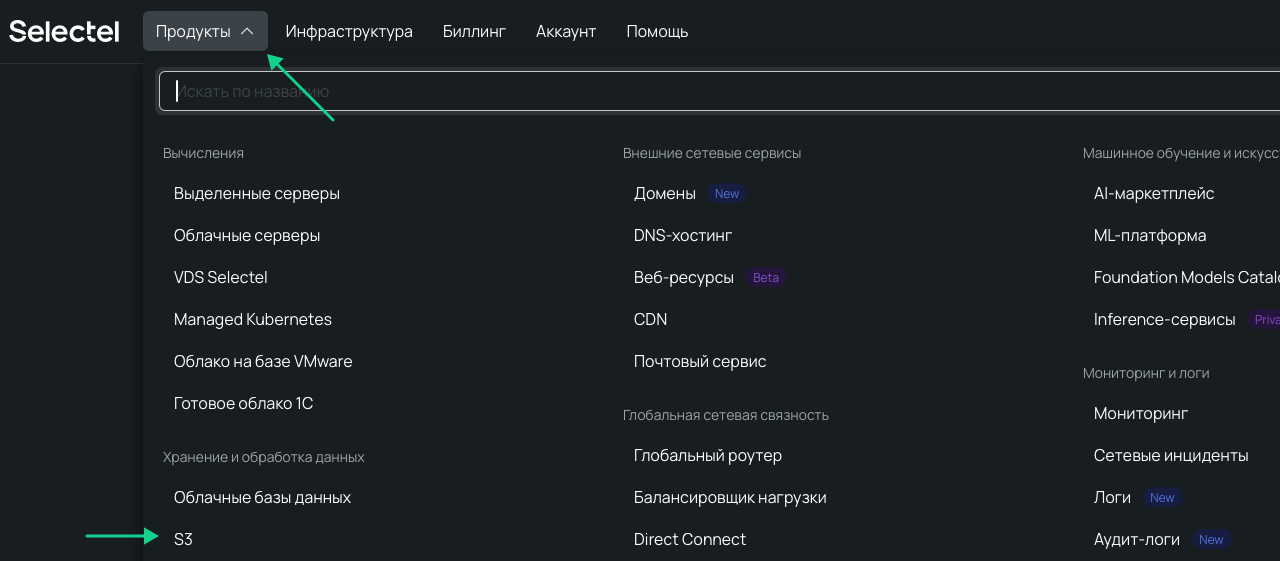
Task: Open the Аккаунт menu
Action: [x=566, y=31]
